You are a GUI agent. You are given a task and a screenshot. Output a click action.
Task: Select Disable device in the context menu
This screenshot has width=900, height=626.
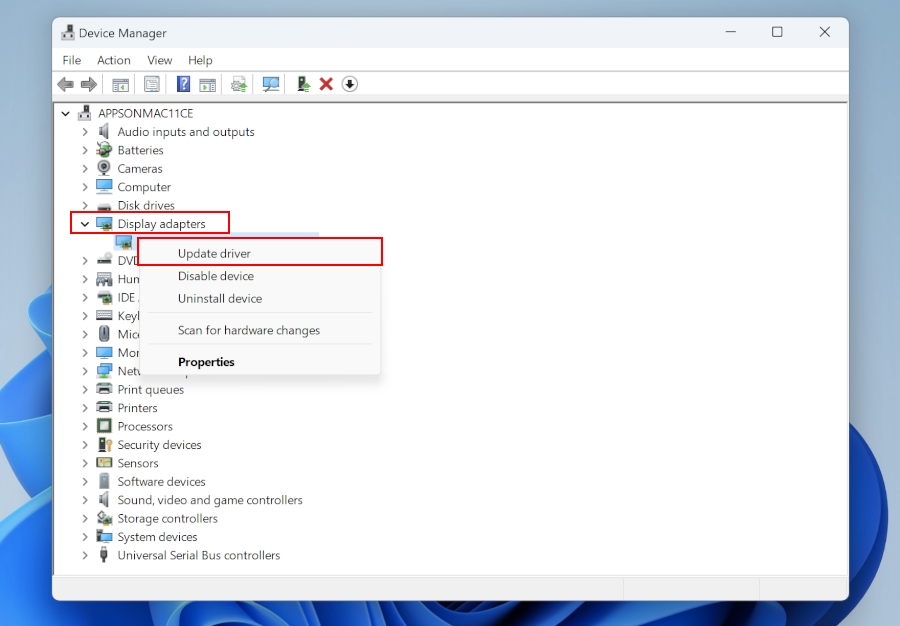coord(216,276)
